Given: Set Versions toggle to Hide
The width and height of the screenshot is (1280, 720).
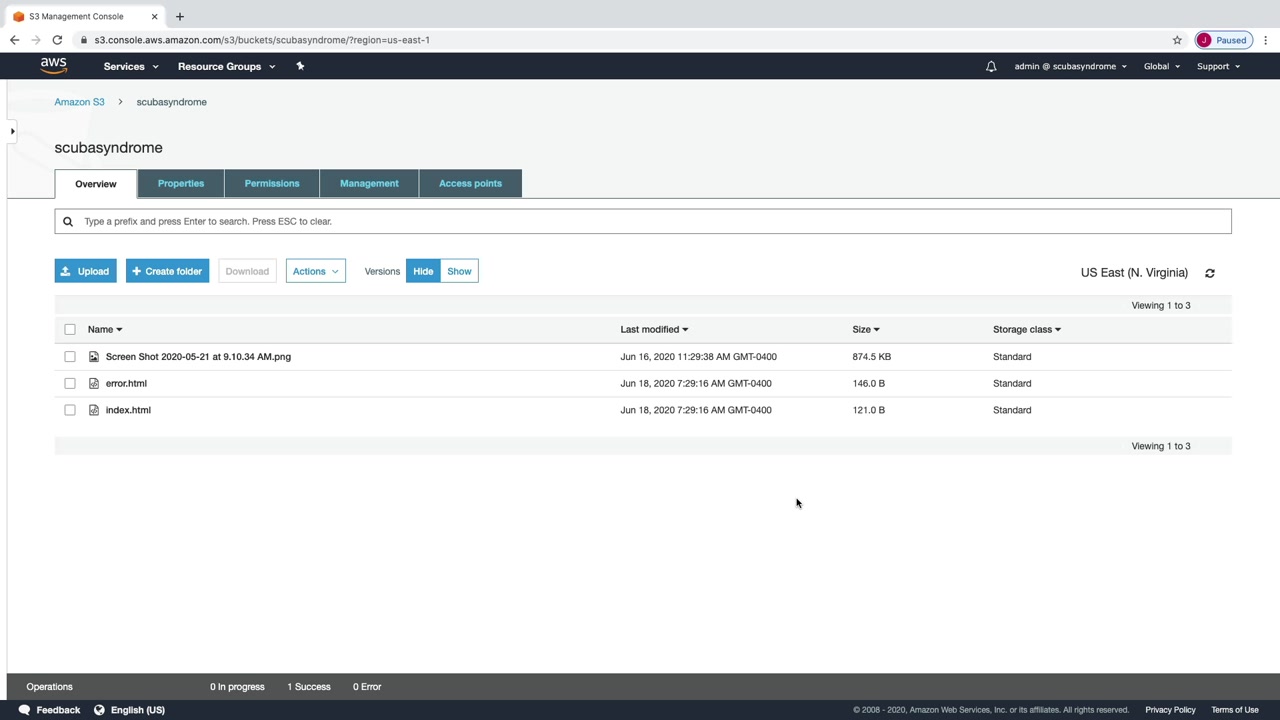Looking at the screenshot, I should click(x=423, y=271).
